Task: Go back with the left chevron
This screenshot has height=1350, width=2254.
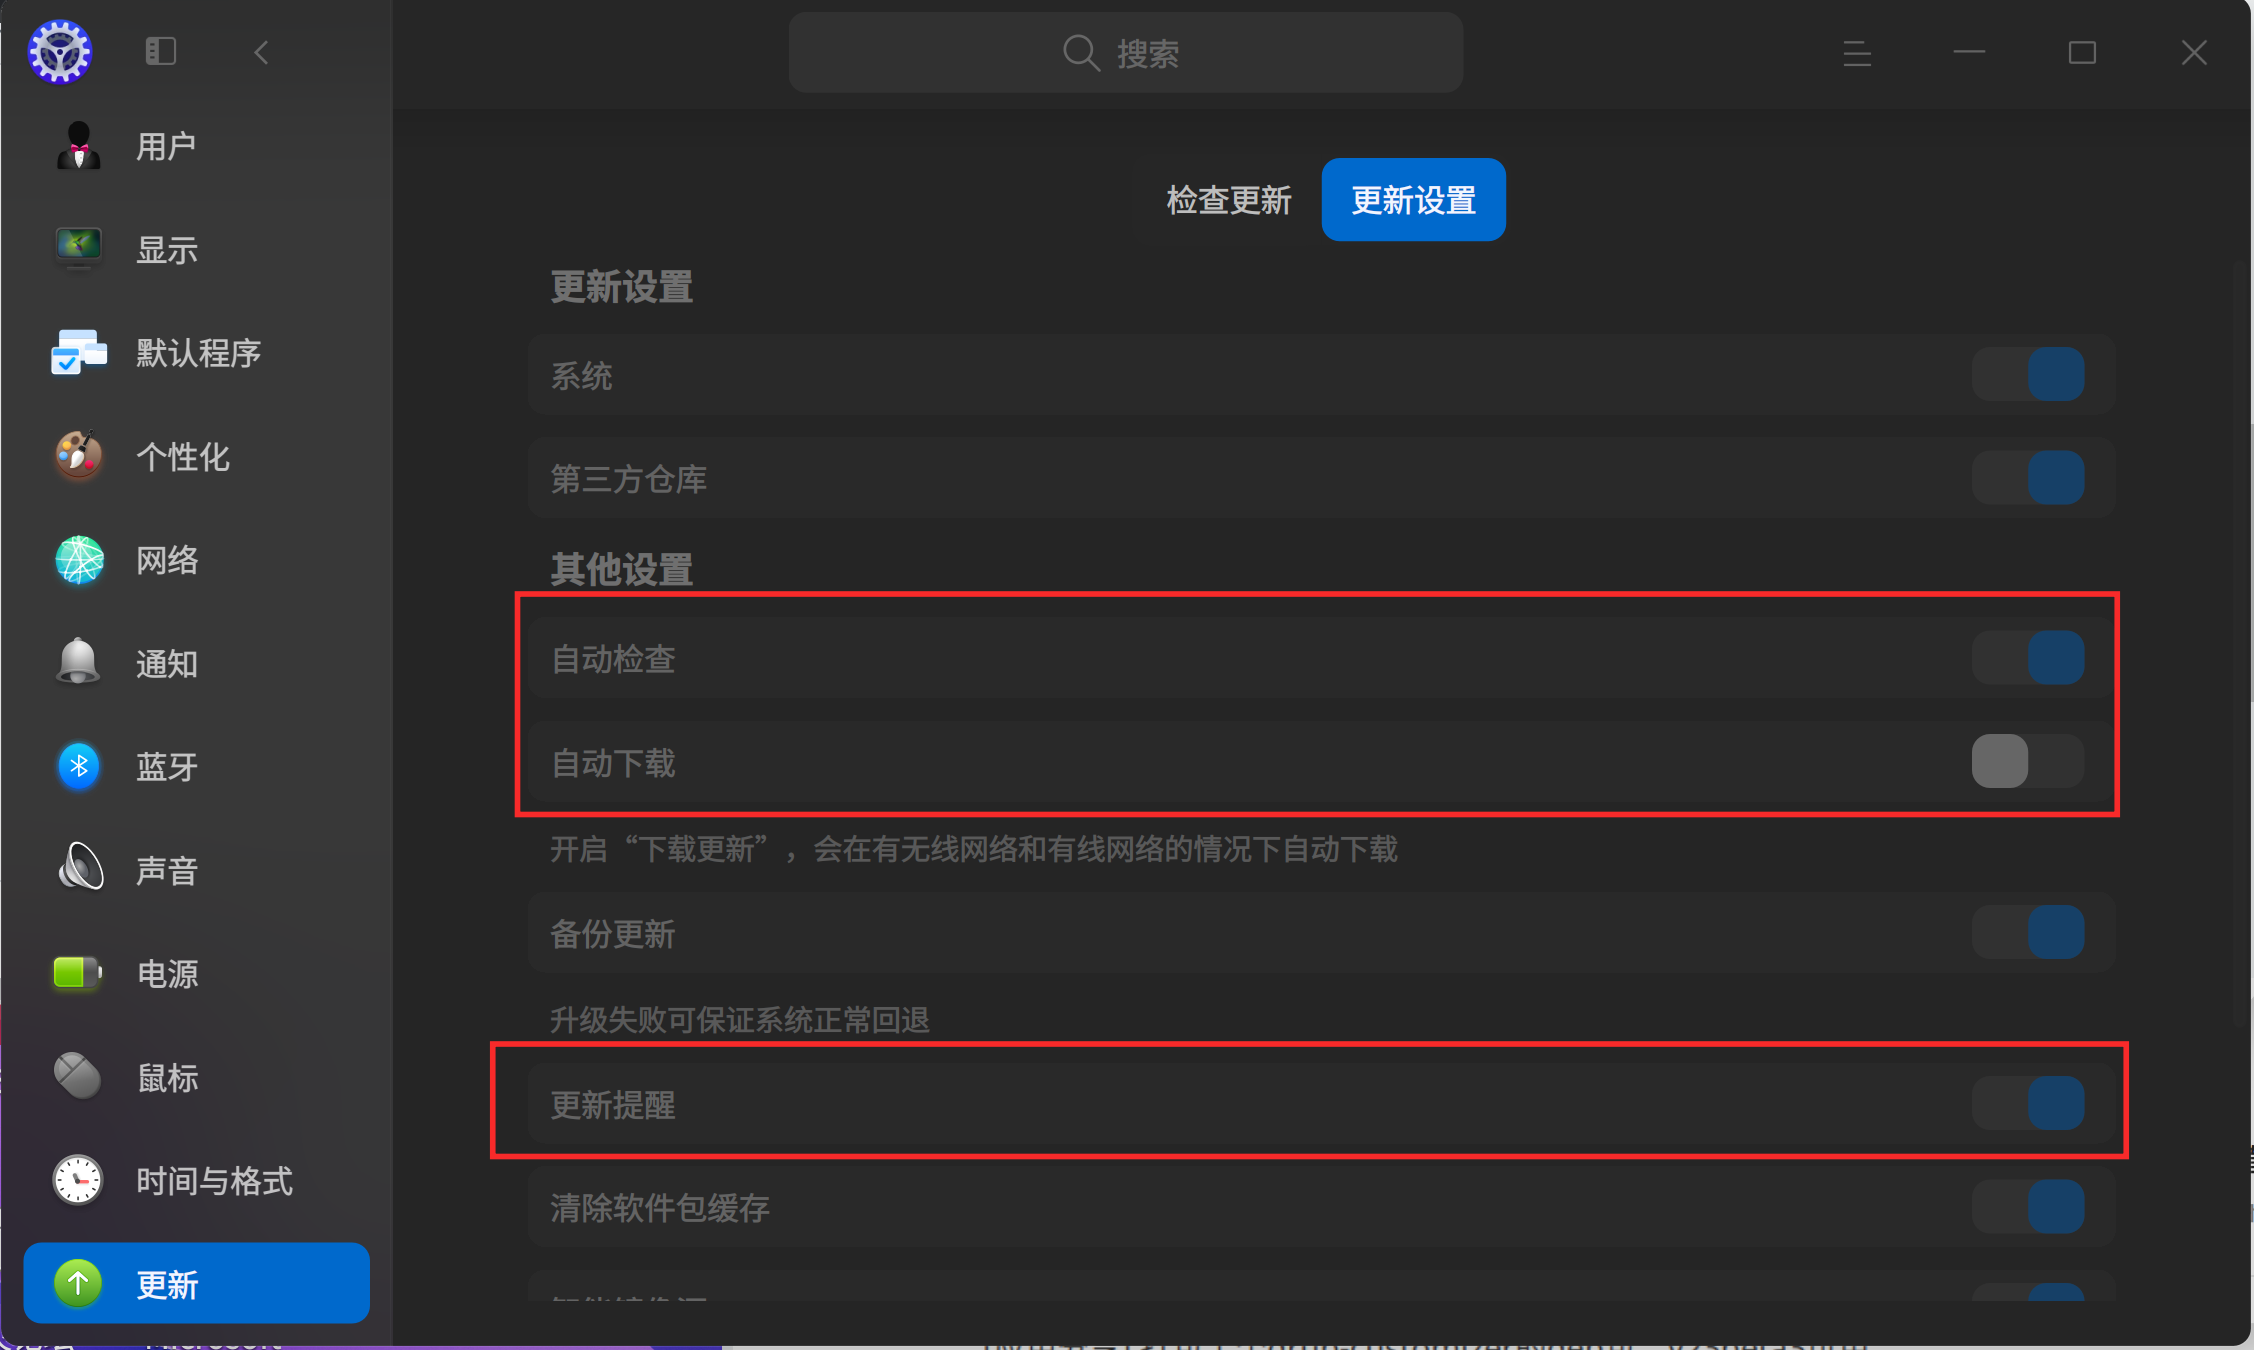Action: (x=261, y=52)
